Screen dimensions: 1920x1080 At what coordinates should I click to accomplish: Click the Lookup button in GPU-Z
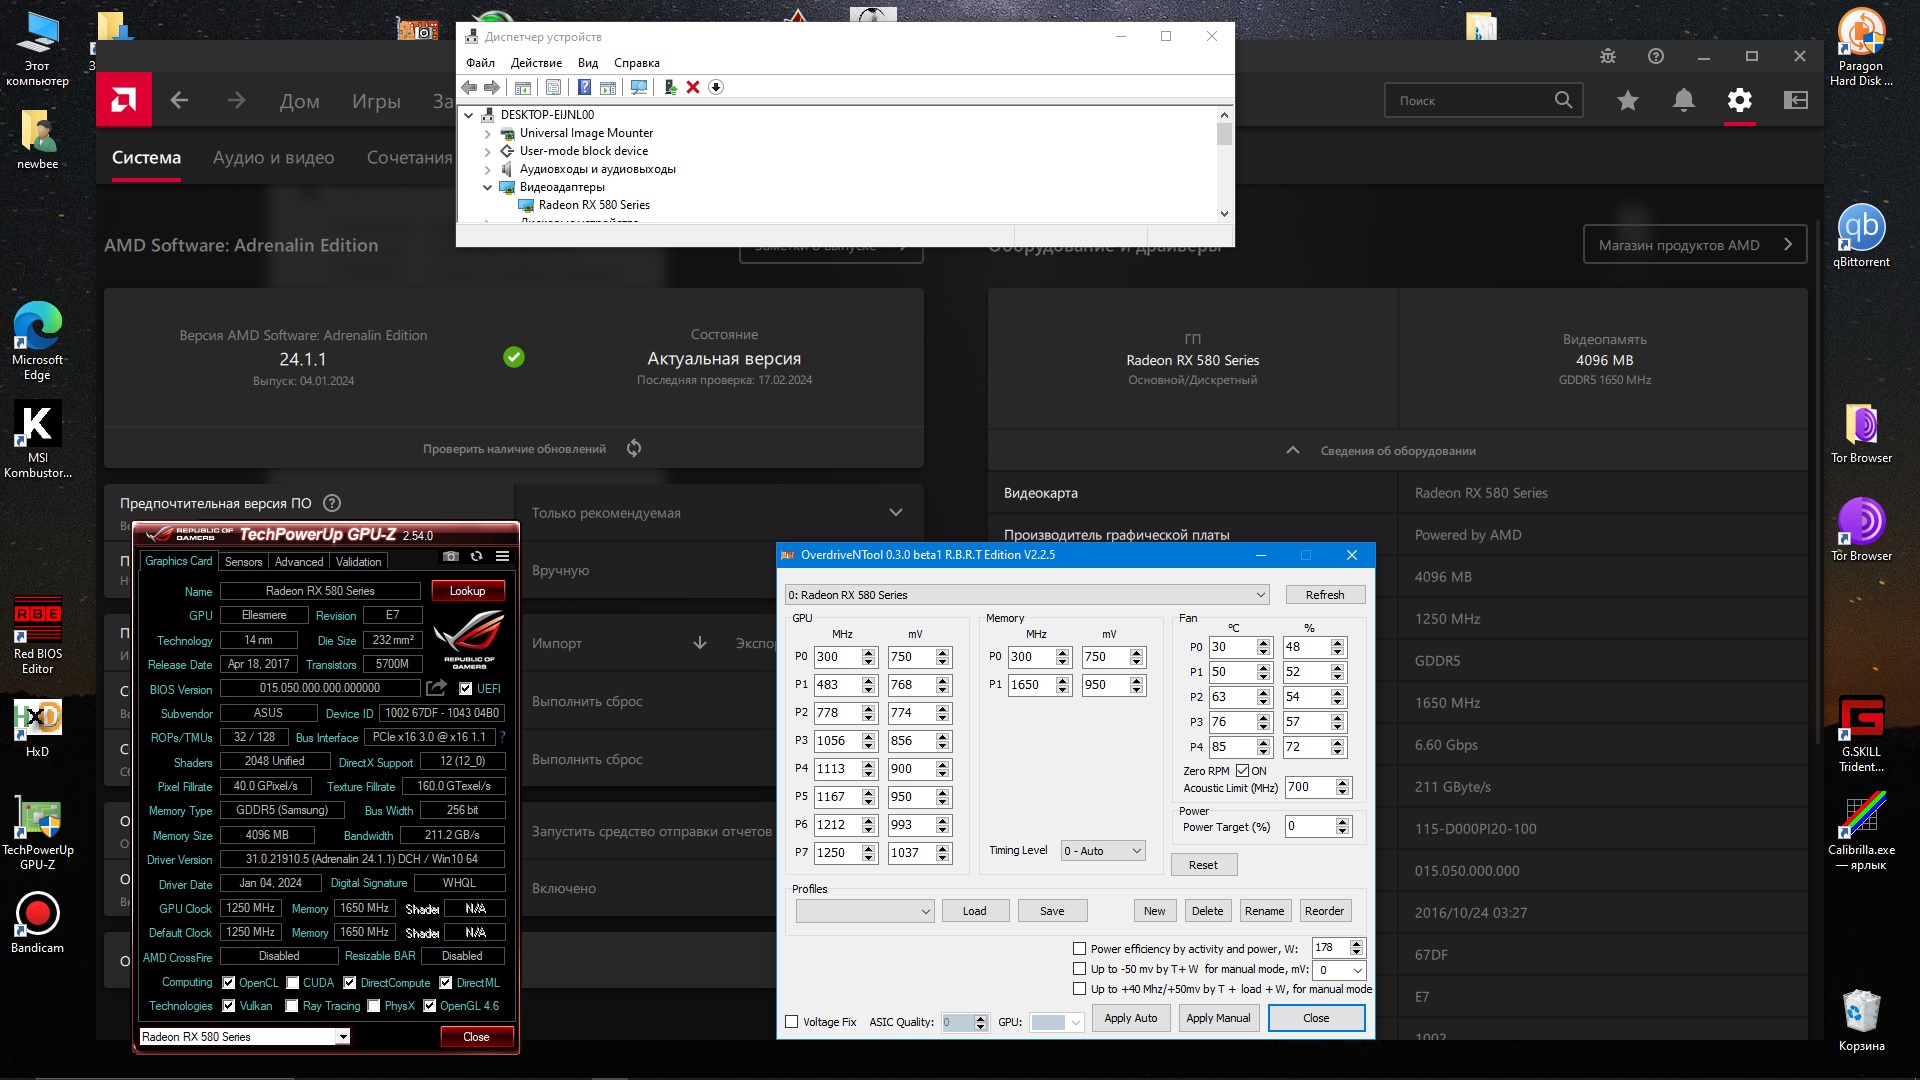(x=467, y=591)
